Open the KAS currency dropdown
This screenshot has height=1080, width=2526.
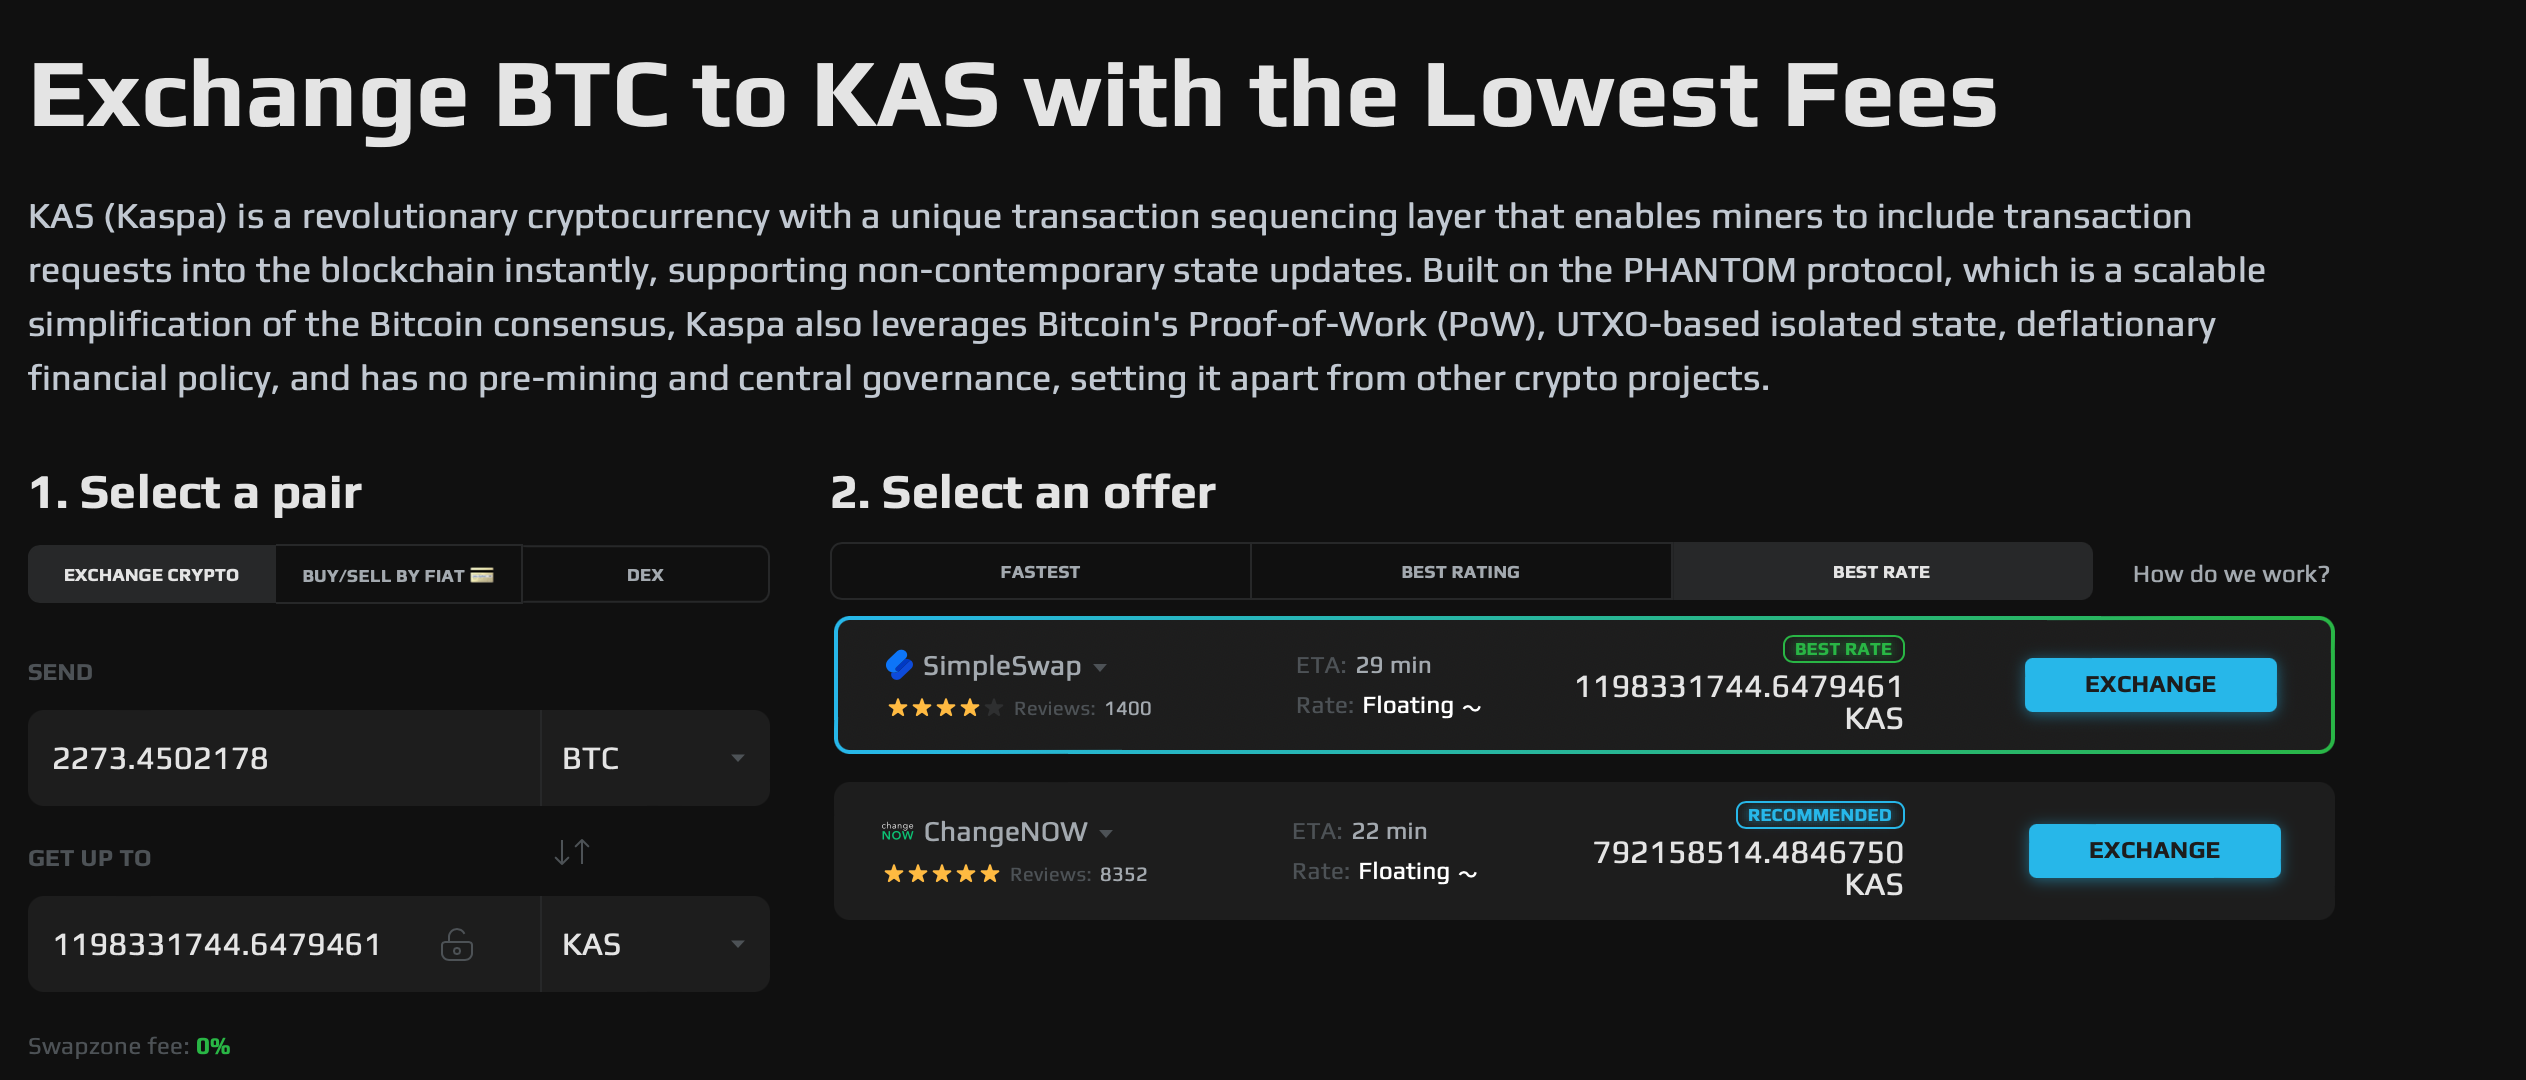(x=655, y=944)
